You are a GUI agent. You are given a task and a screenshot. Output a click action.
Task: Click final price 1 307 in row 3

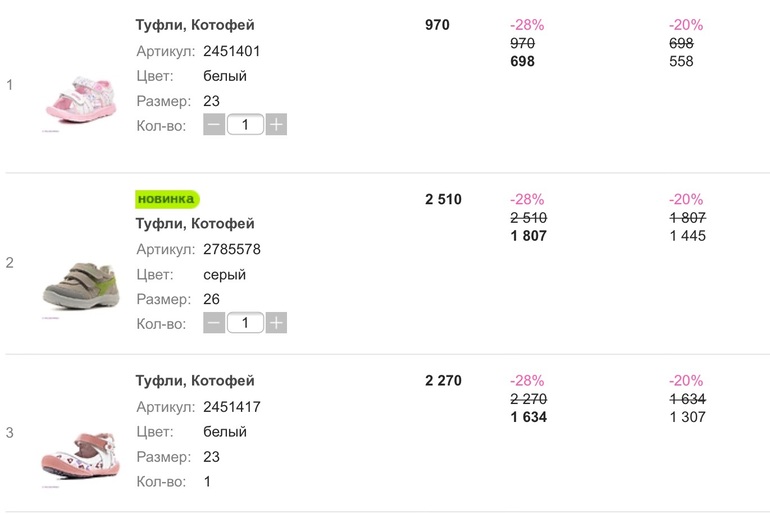pos(687,417)
